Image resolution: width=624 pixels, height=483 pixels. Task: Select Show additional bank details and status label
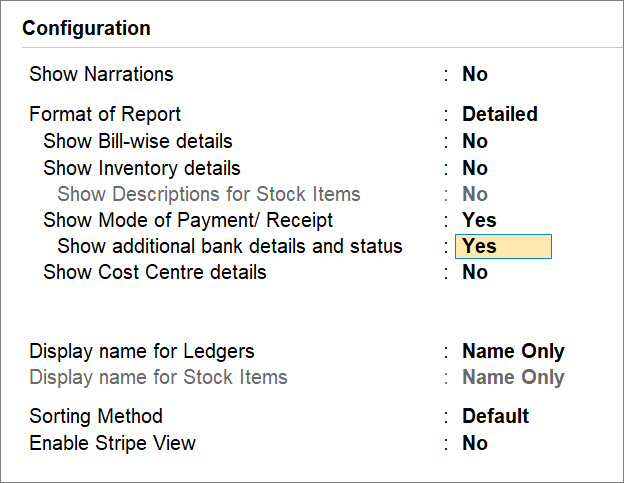pos(230,246)
